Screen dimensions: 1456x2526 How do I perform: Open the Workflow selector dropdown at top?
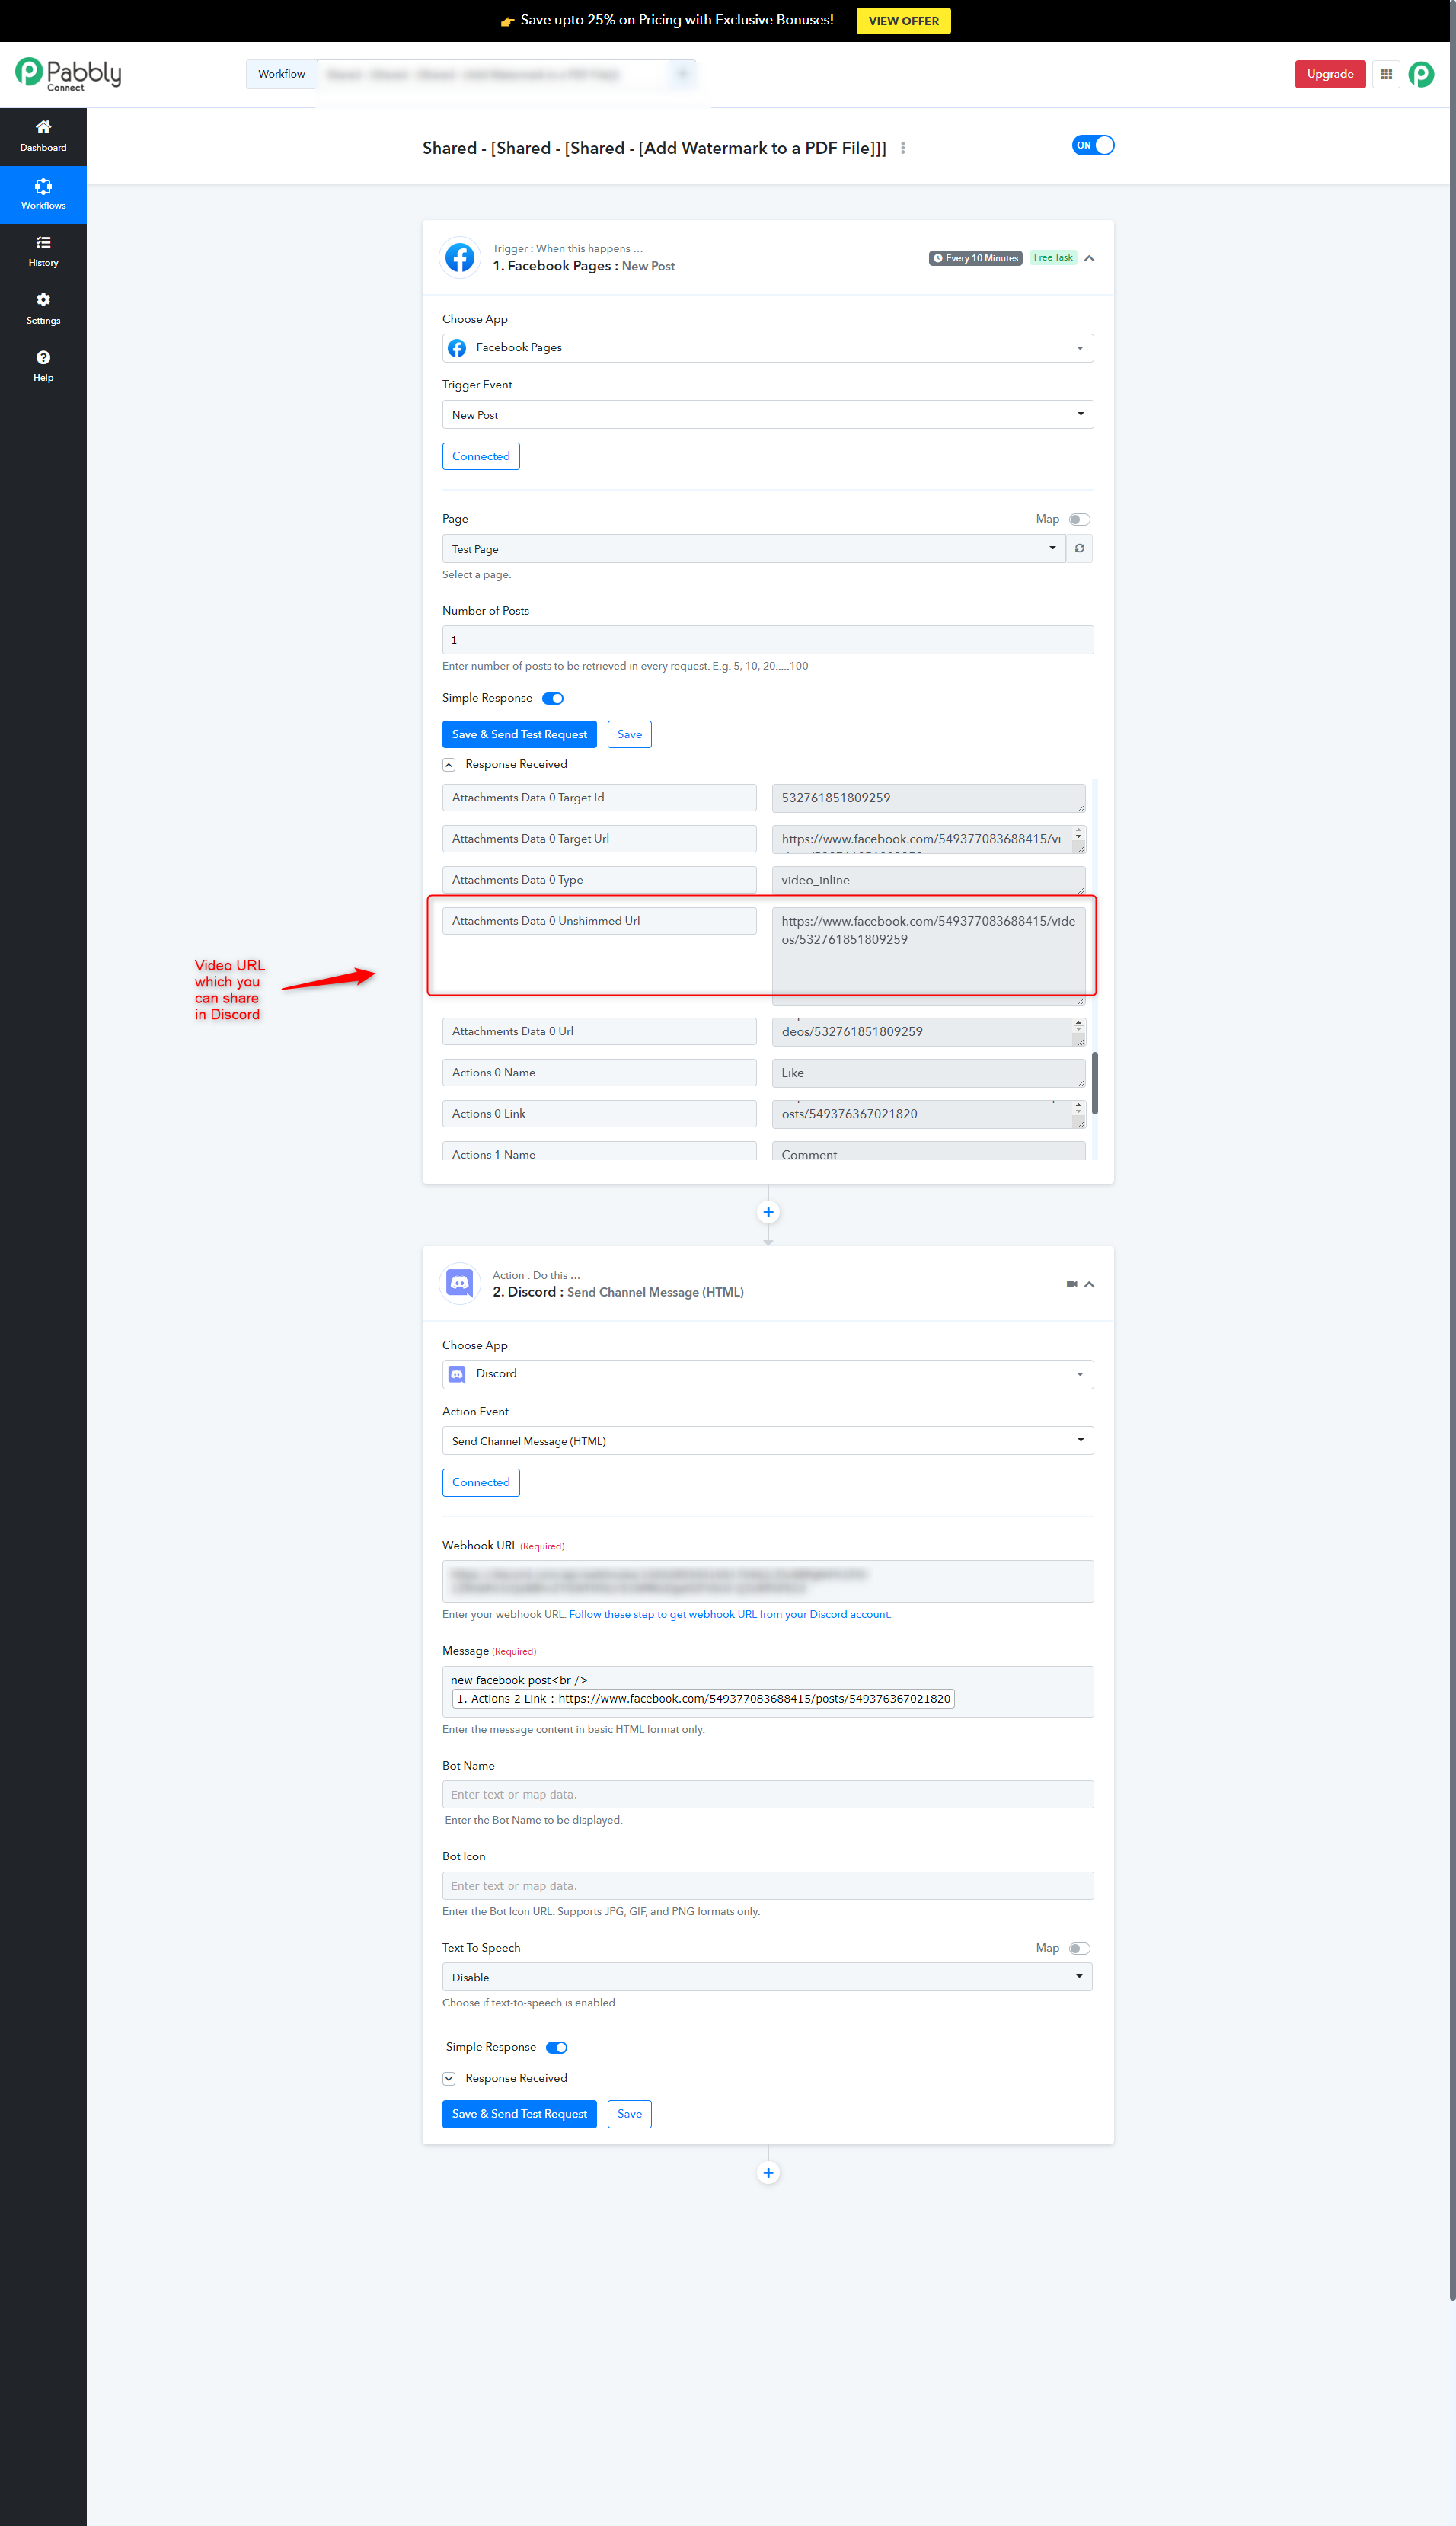click(x=505, y=74)
